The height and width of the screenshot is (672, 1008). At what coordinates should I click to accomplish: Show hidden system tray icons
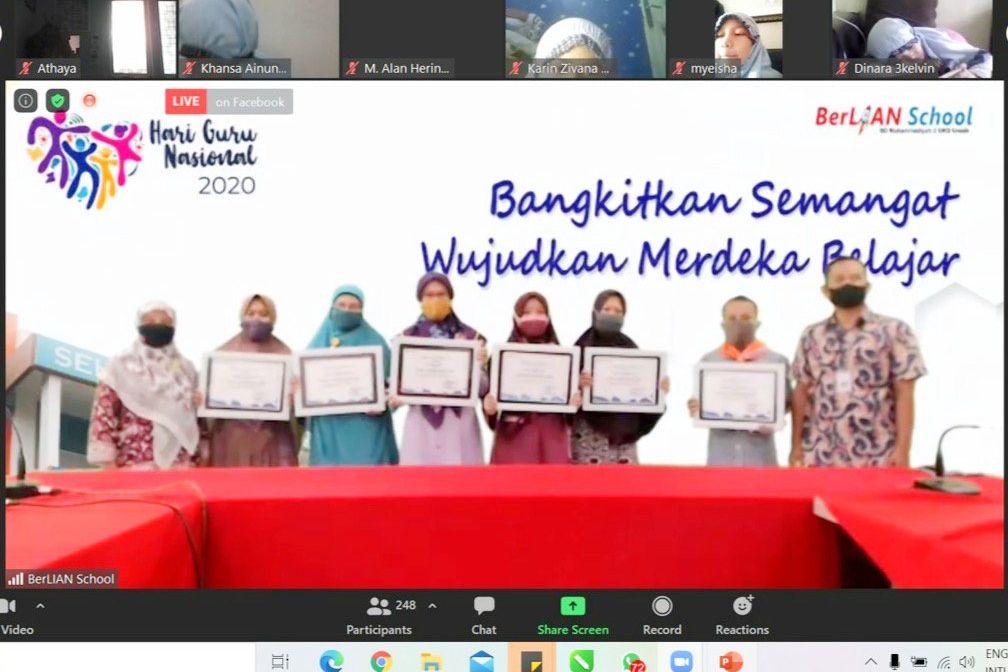pyautogui.click(x=870, y=662)
